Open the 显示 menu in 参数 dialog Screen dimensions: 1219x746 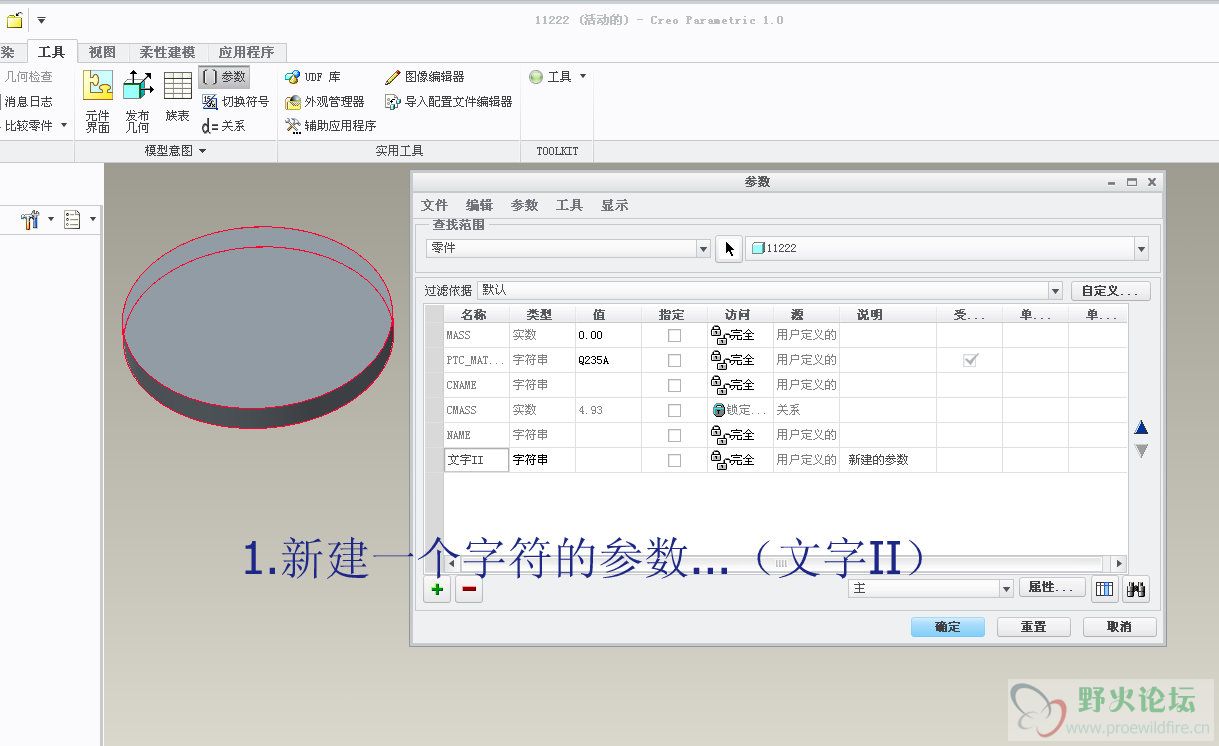[614, 205]
